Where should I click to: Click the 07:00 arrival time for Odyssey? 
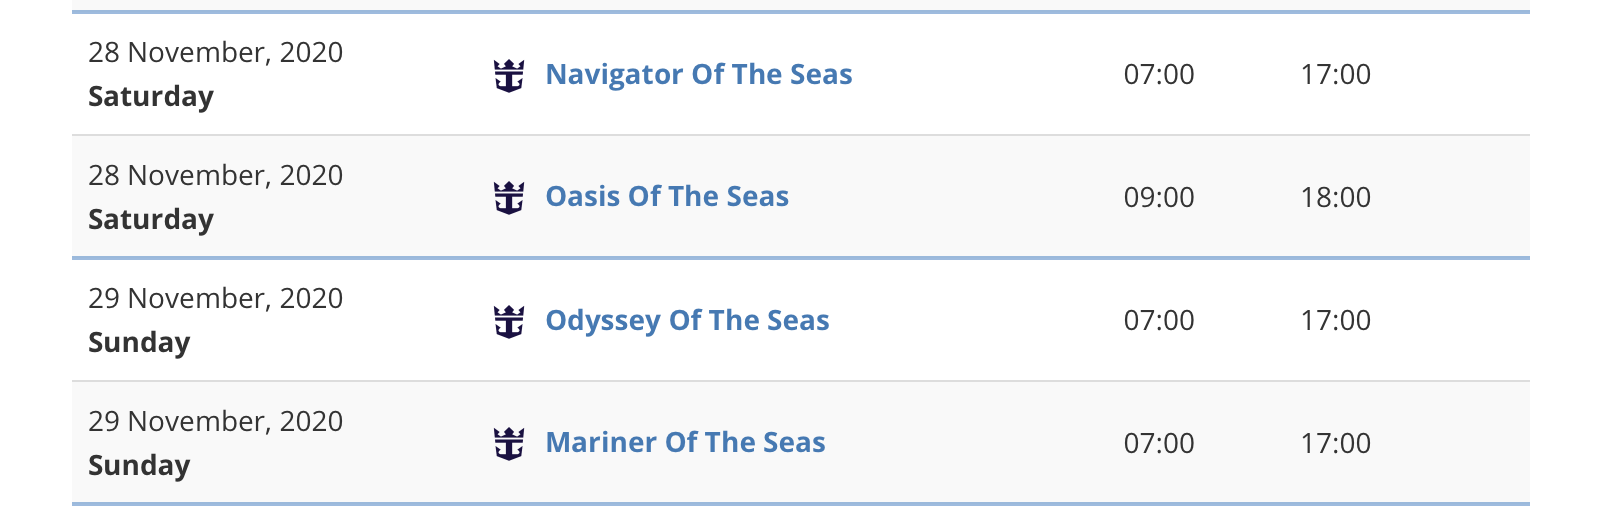1159,320
